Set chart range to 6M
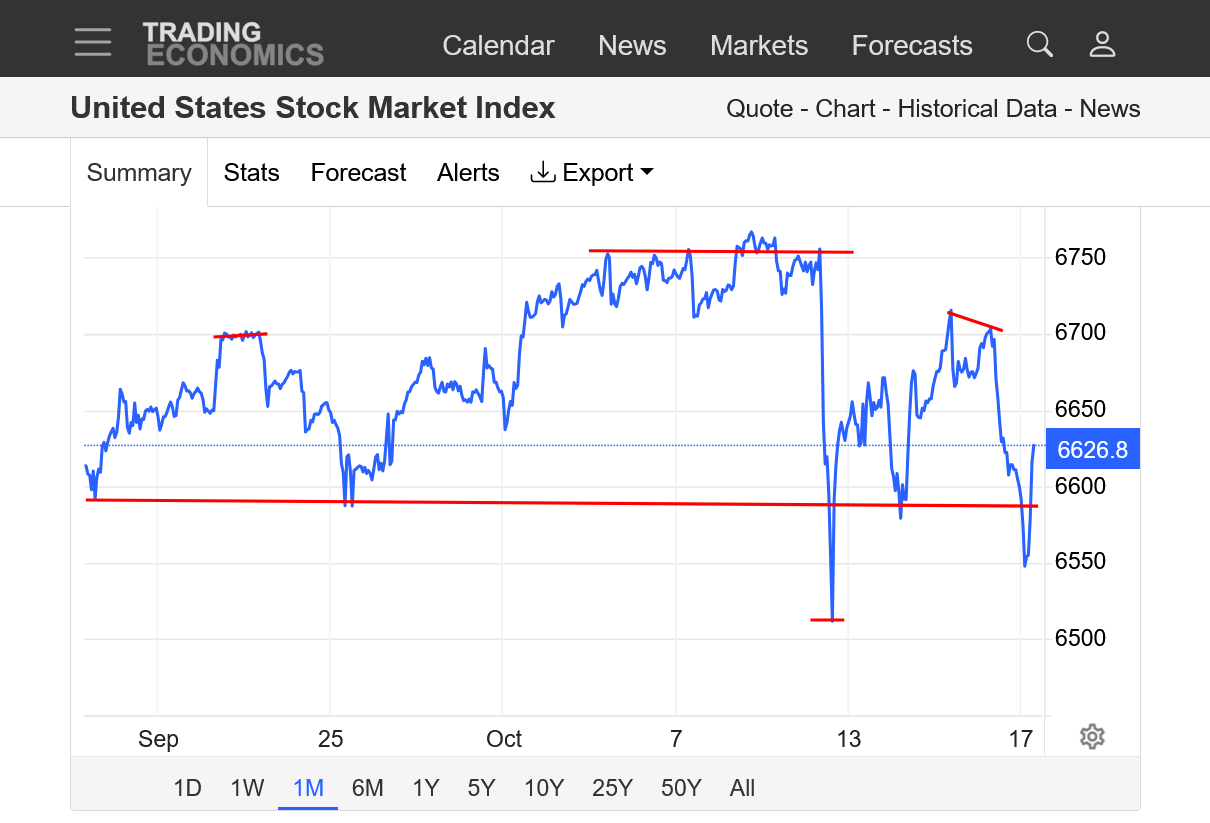The image size is (1210, 823). [367, 788]
